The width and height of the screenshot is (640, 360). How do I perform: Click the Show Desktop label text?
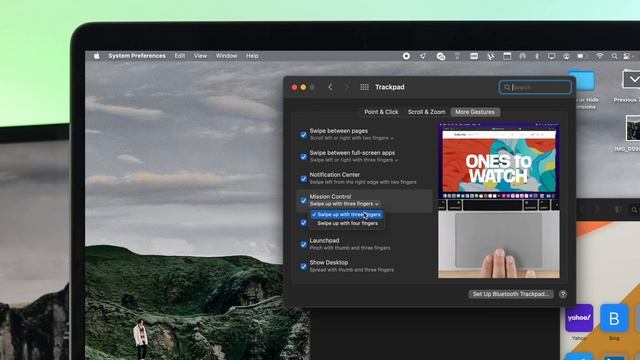pyautogui.click(x=329, y=262)
